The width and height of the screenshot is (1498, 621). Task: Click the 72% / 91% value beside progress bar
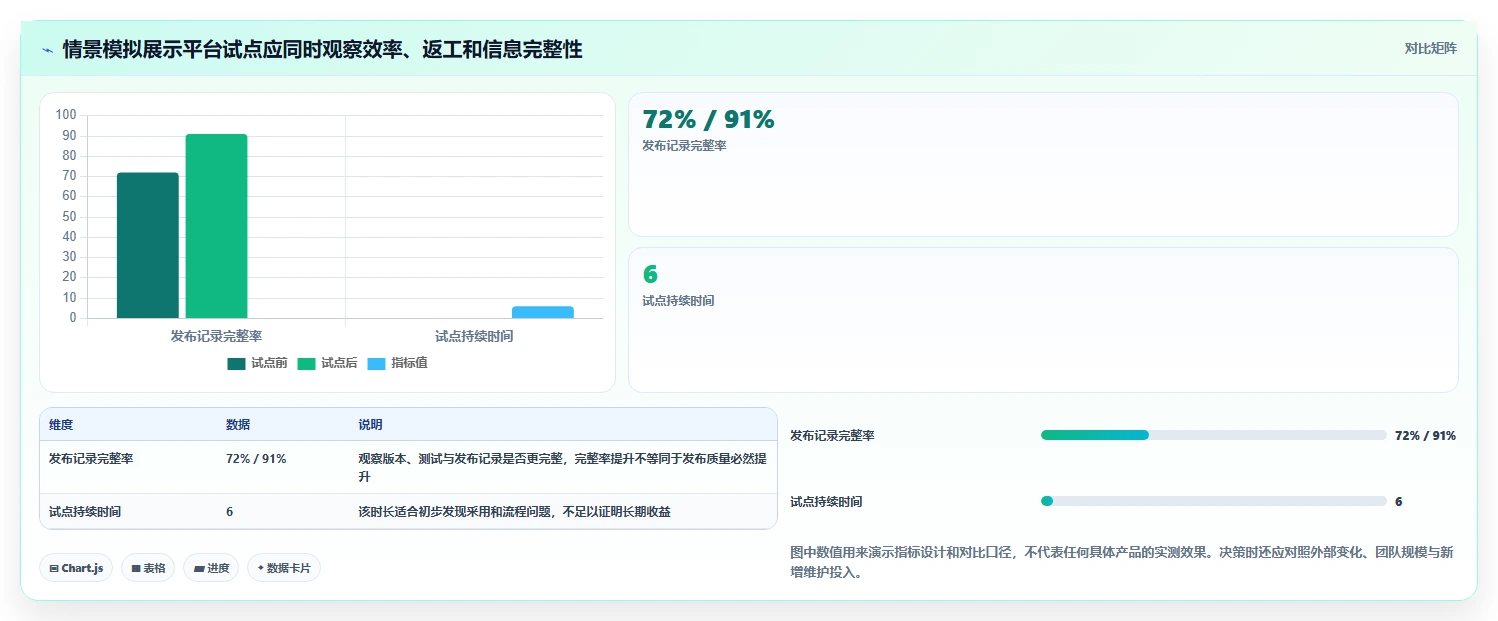pos(1425,436)
